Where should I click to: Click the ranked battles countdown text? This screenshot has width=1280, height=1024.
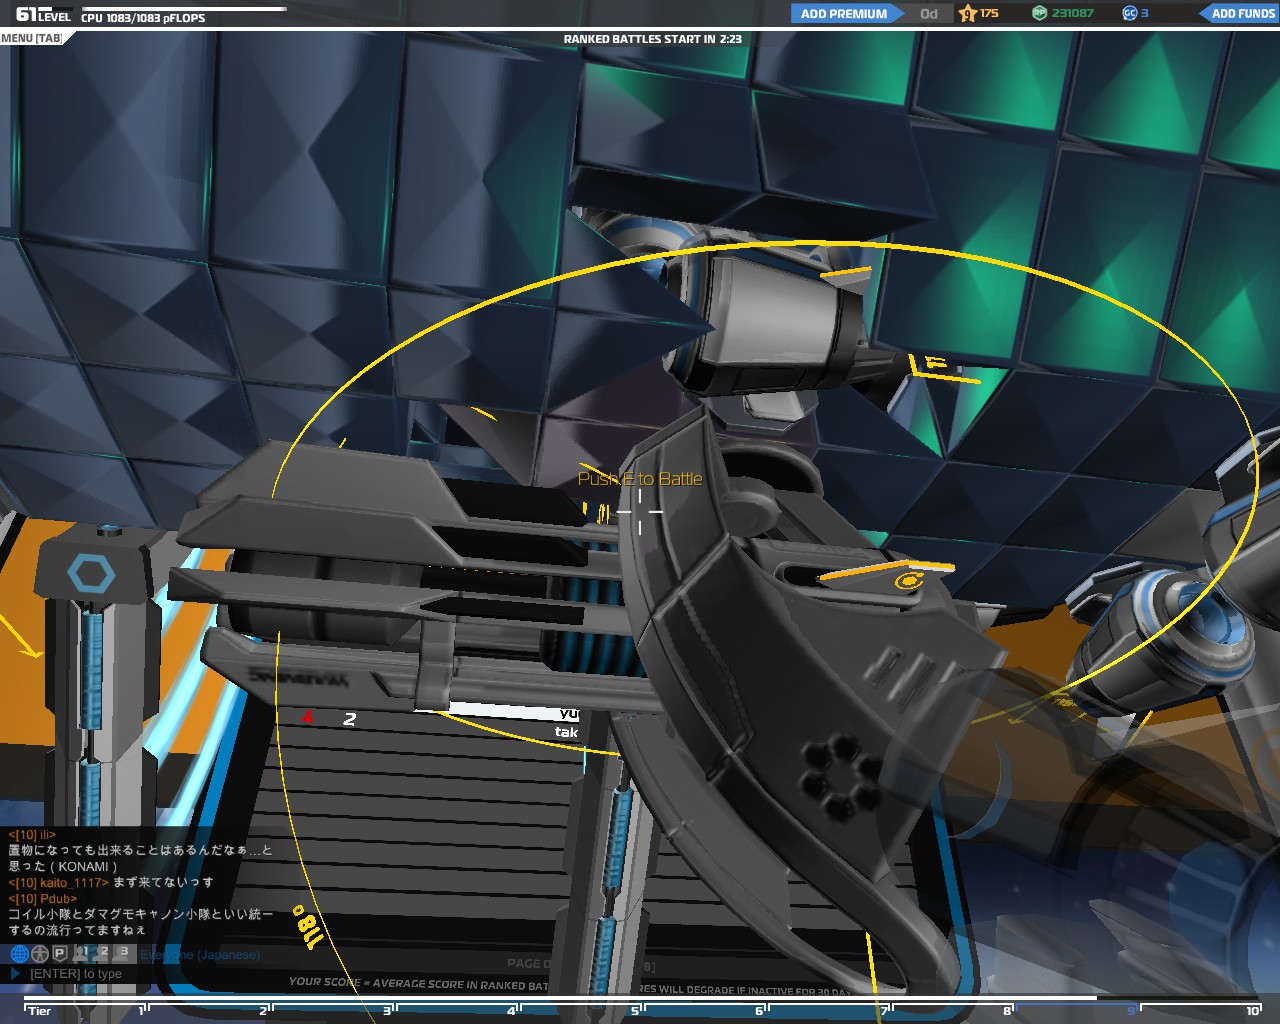tap(653, 39)
